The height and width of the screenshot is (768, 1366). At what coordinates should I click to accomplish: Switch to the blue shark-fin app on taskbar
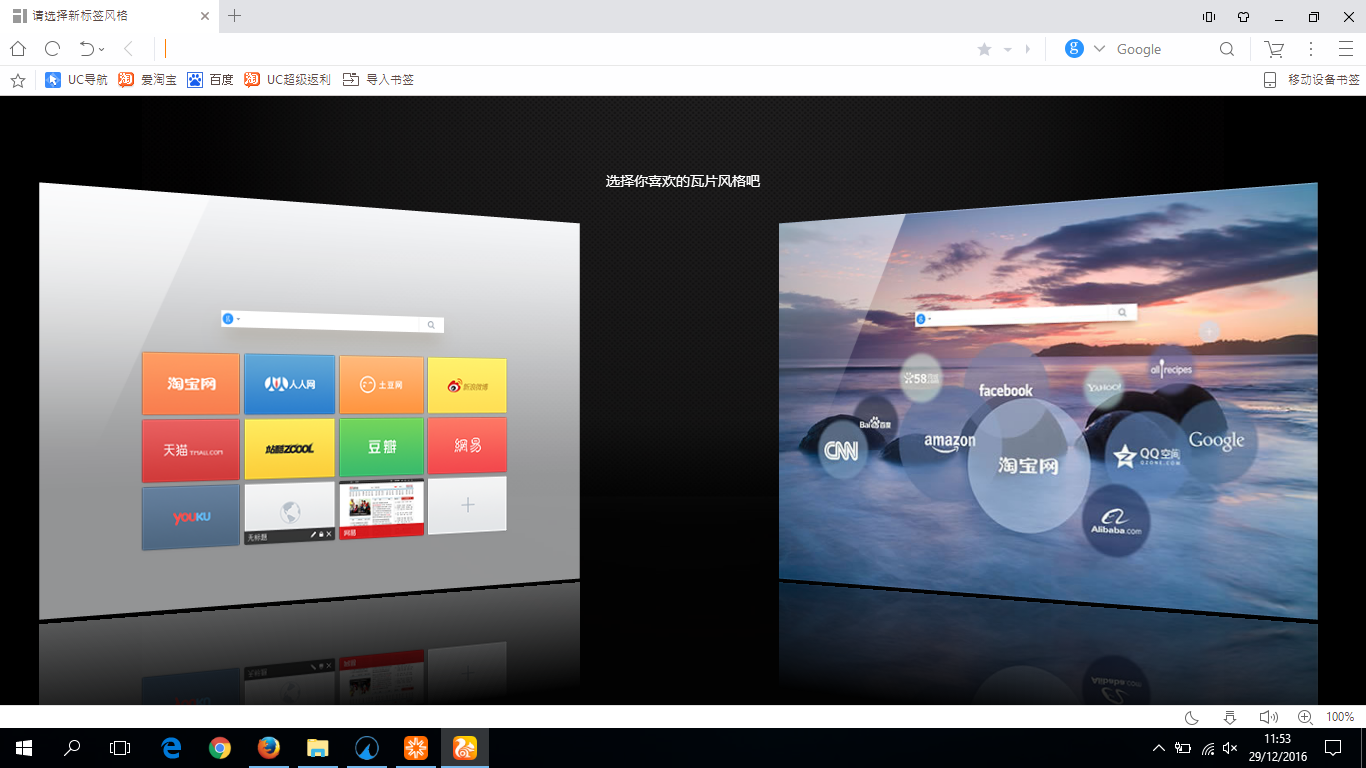[x=366, y=748]
